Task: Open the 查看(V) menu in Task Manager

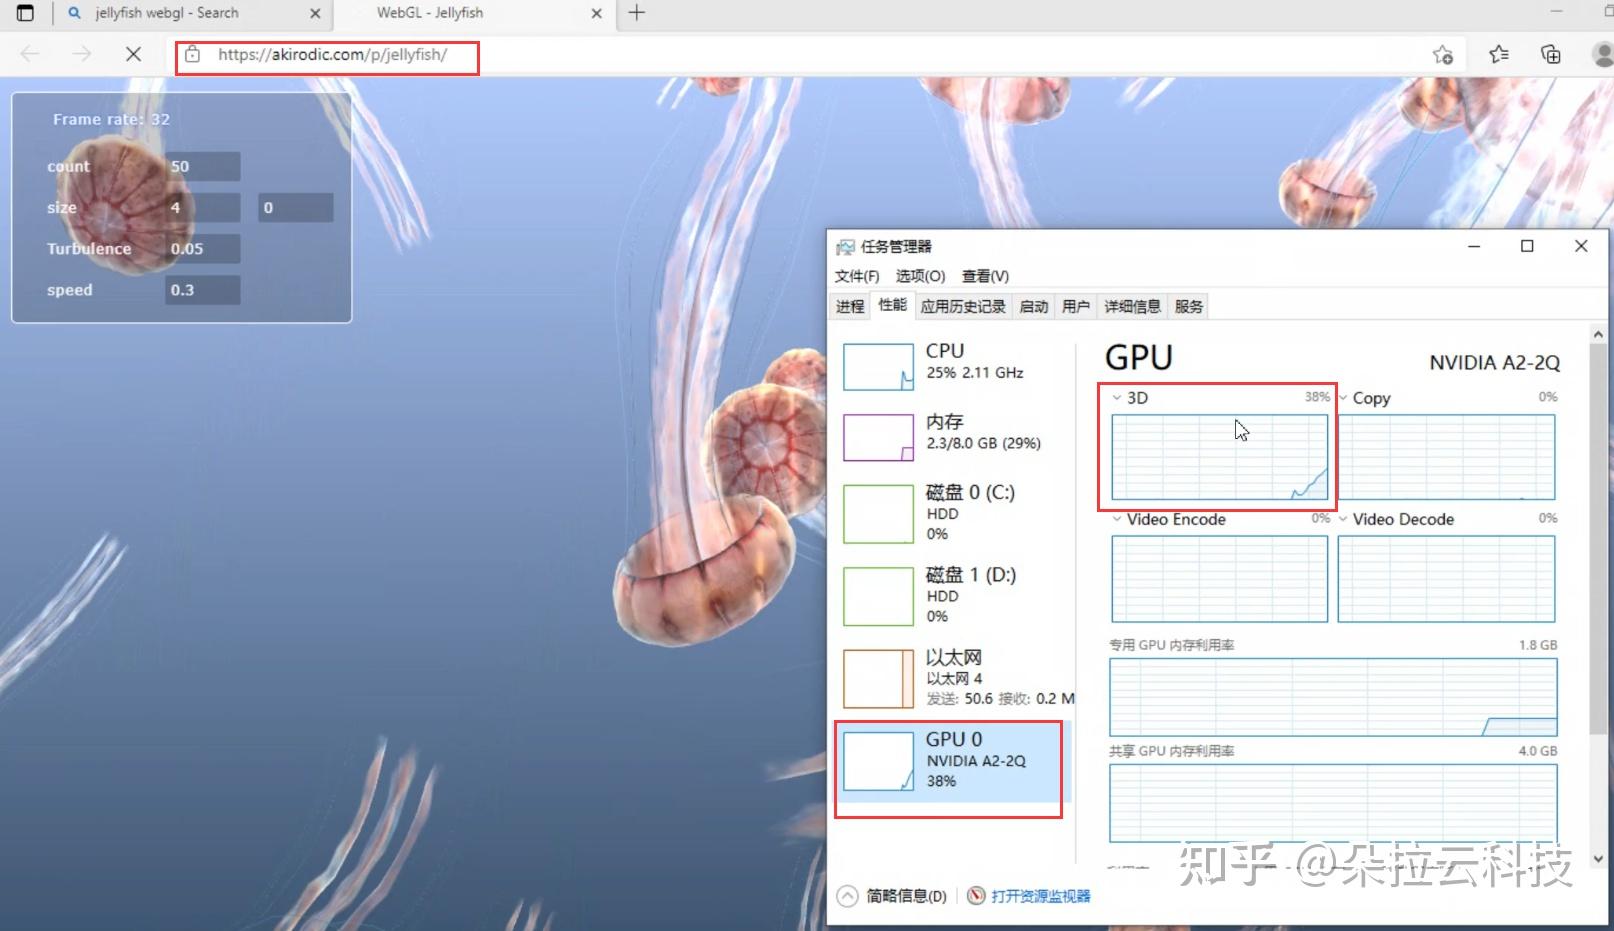Action: point(985,276)
